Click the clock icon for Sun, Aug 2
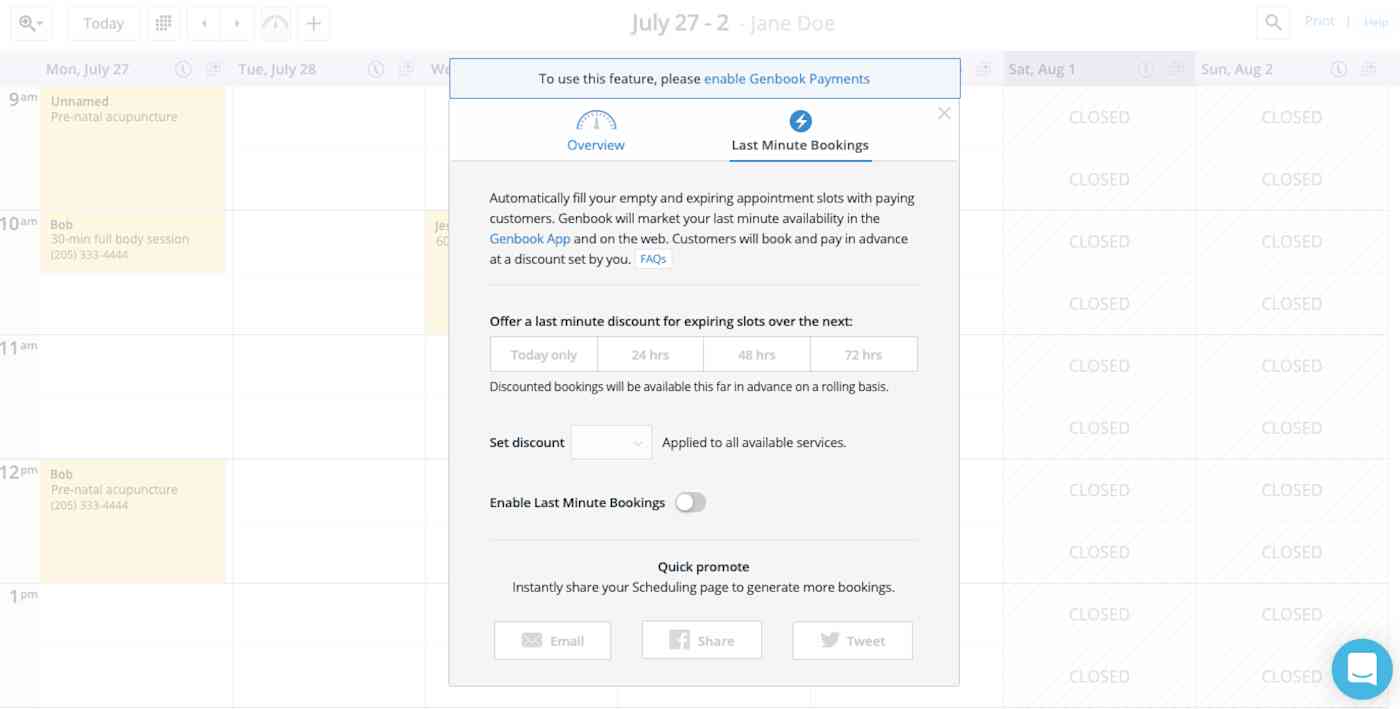1400x709 pixels. click(x=1339, y=69)
